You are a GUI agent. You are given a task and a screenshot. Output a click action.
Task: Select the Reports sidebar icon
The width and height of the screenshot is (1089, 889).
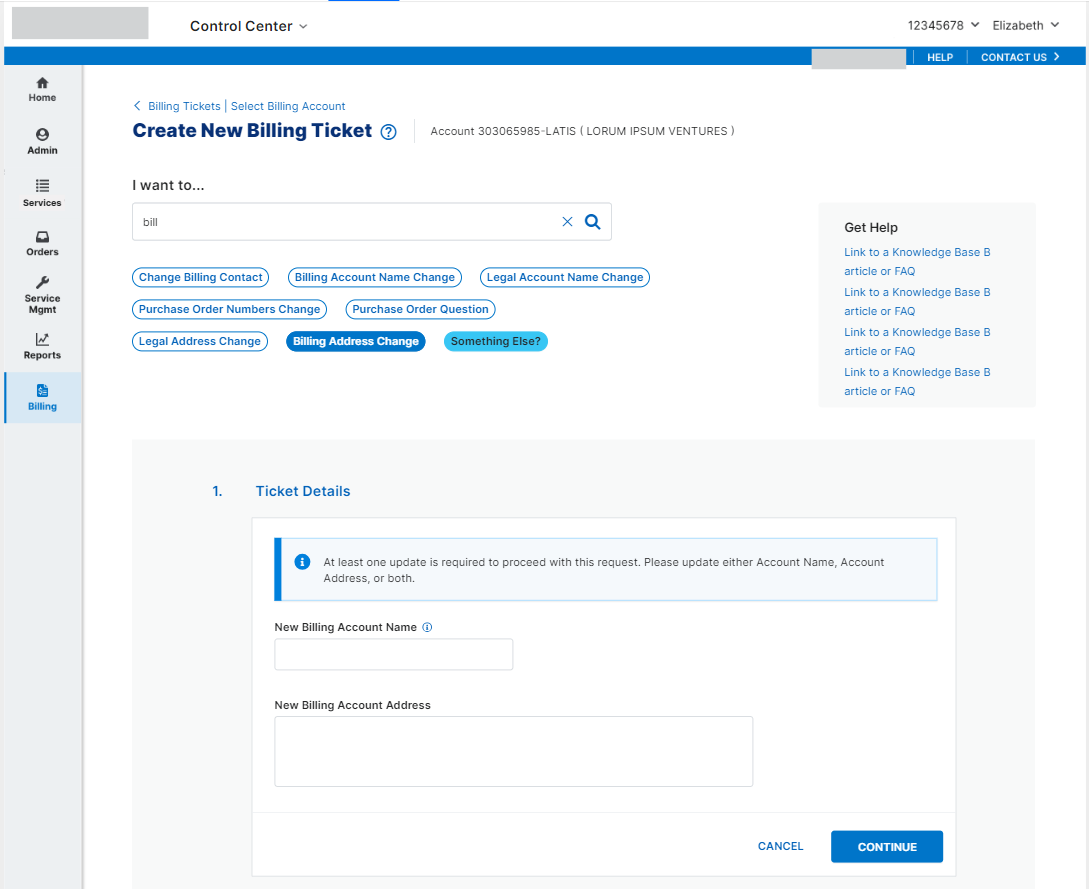[x=41, y=347]
